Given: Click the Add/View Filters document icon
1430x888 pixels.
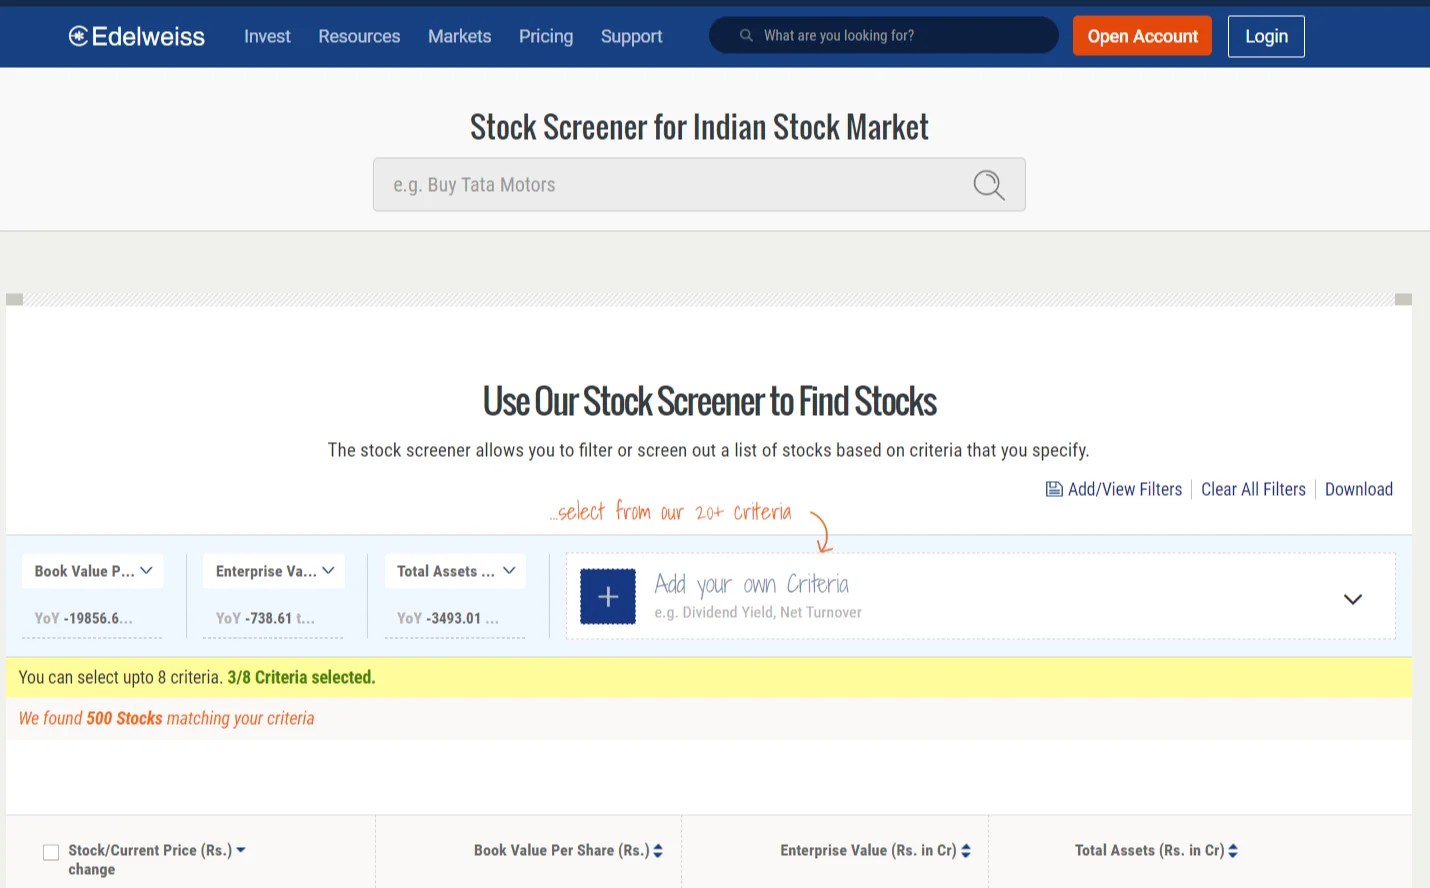Looking at the screenshot, I should point(1053,489).
